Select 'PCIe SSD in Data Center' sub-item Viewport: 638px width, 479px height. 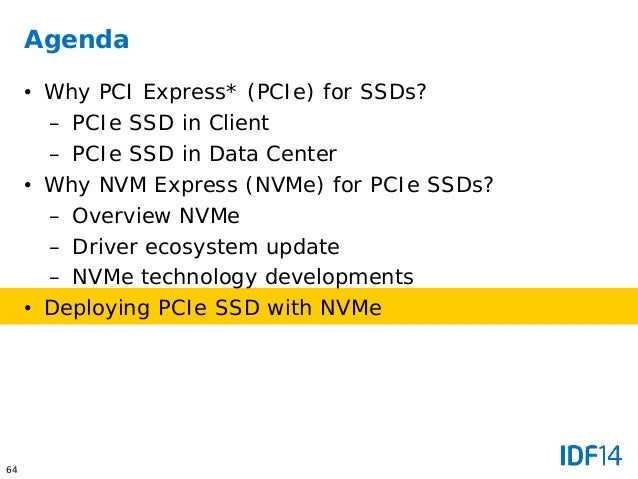204,154
